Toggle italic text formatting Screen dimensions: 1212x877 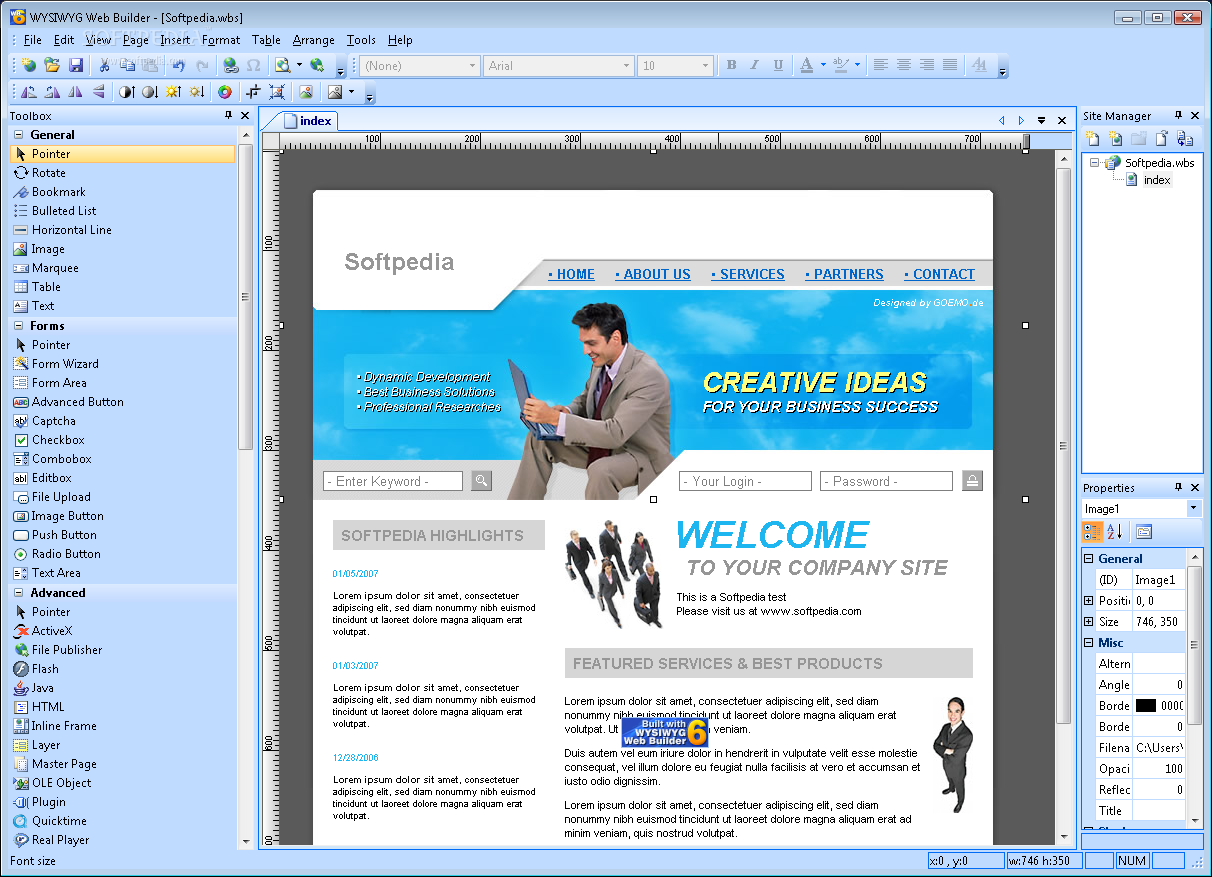(x=755, y=65)
